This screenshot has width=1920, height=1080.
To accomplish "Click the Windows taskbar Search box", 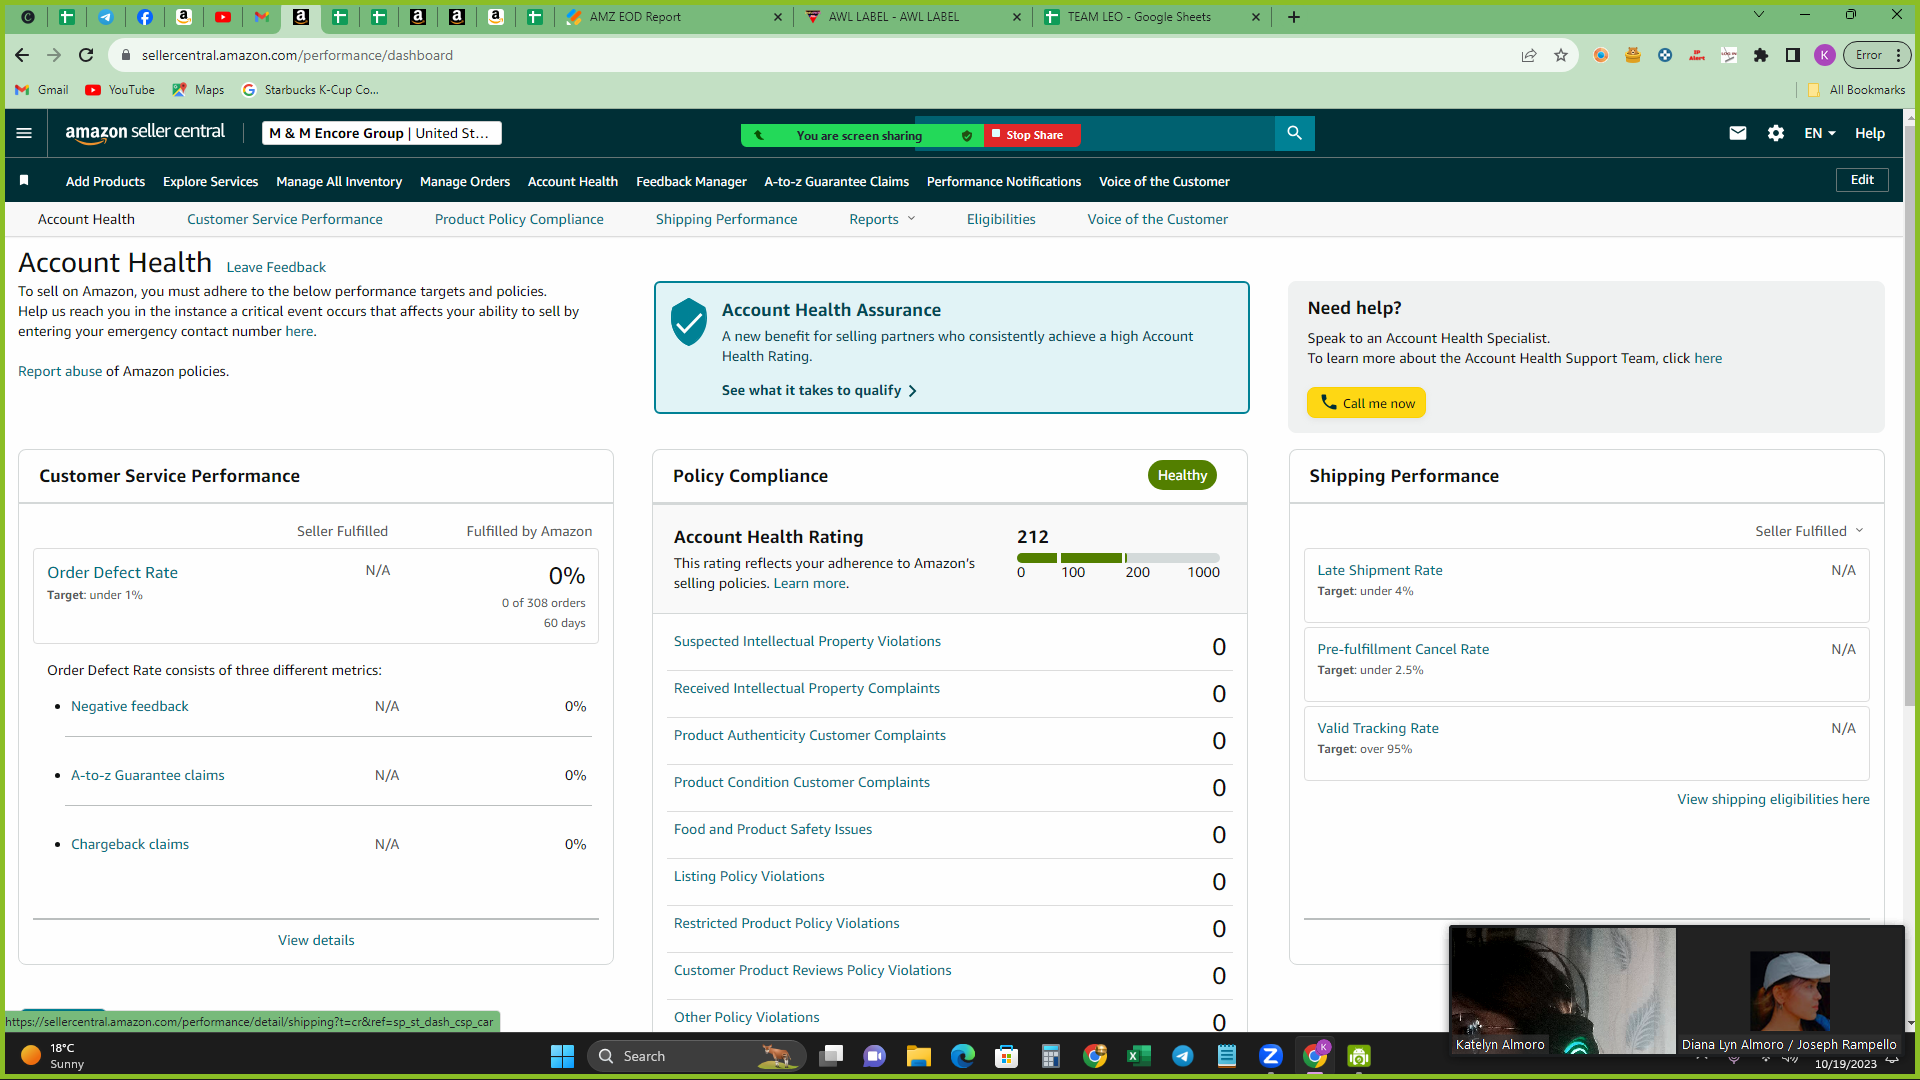I will pyautogui.click(x=697, y=1056).
